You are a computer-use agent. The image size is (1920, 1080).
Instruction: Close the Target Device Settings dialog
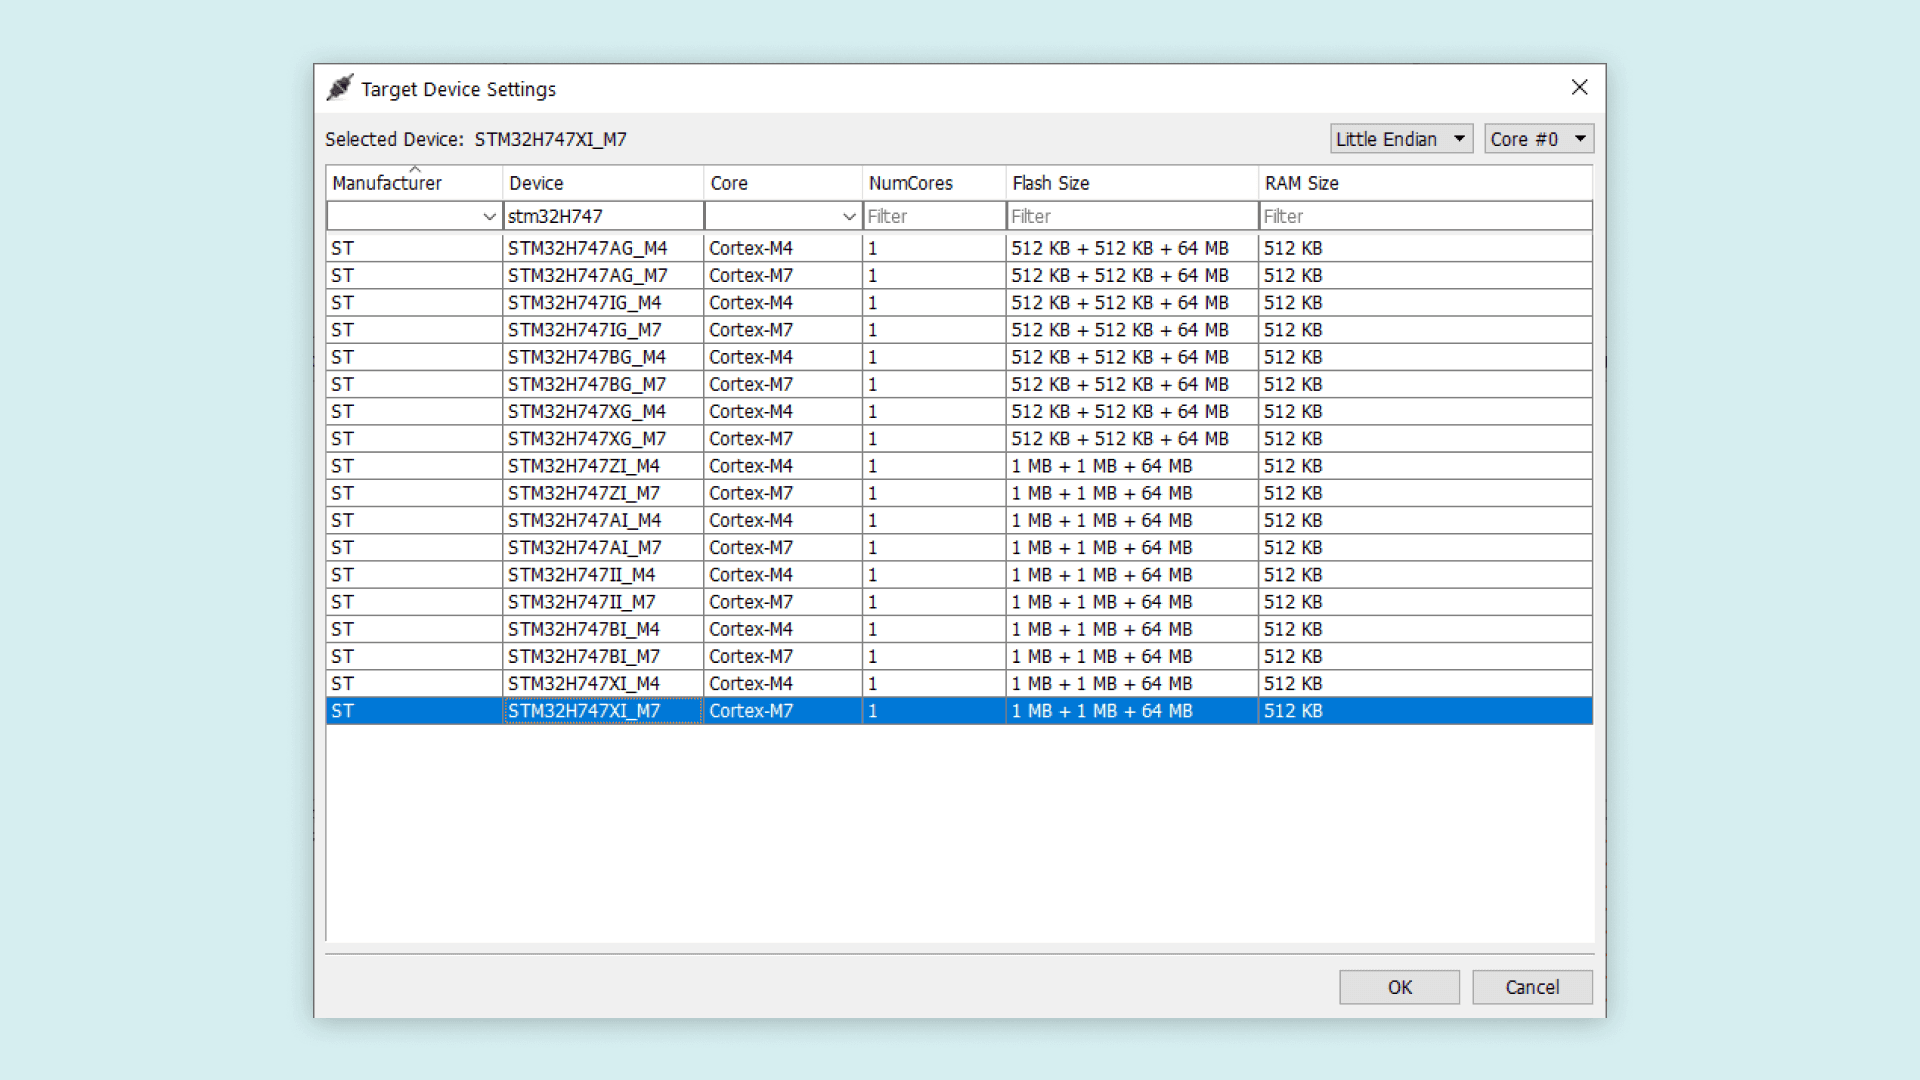click(x=1579, y=88)
